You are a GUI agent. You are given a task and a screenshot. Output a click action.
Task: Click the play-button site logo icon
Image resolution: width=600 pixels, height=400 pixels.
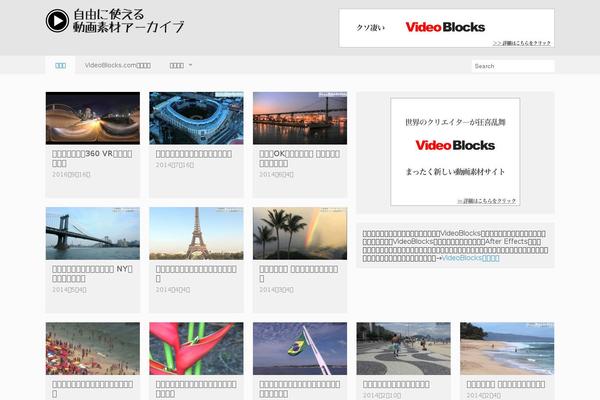click(x=57, y=21)
